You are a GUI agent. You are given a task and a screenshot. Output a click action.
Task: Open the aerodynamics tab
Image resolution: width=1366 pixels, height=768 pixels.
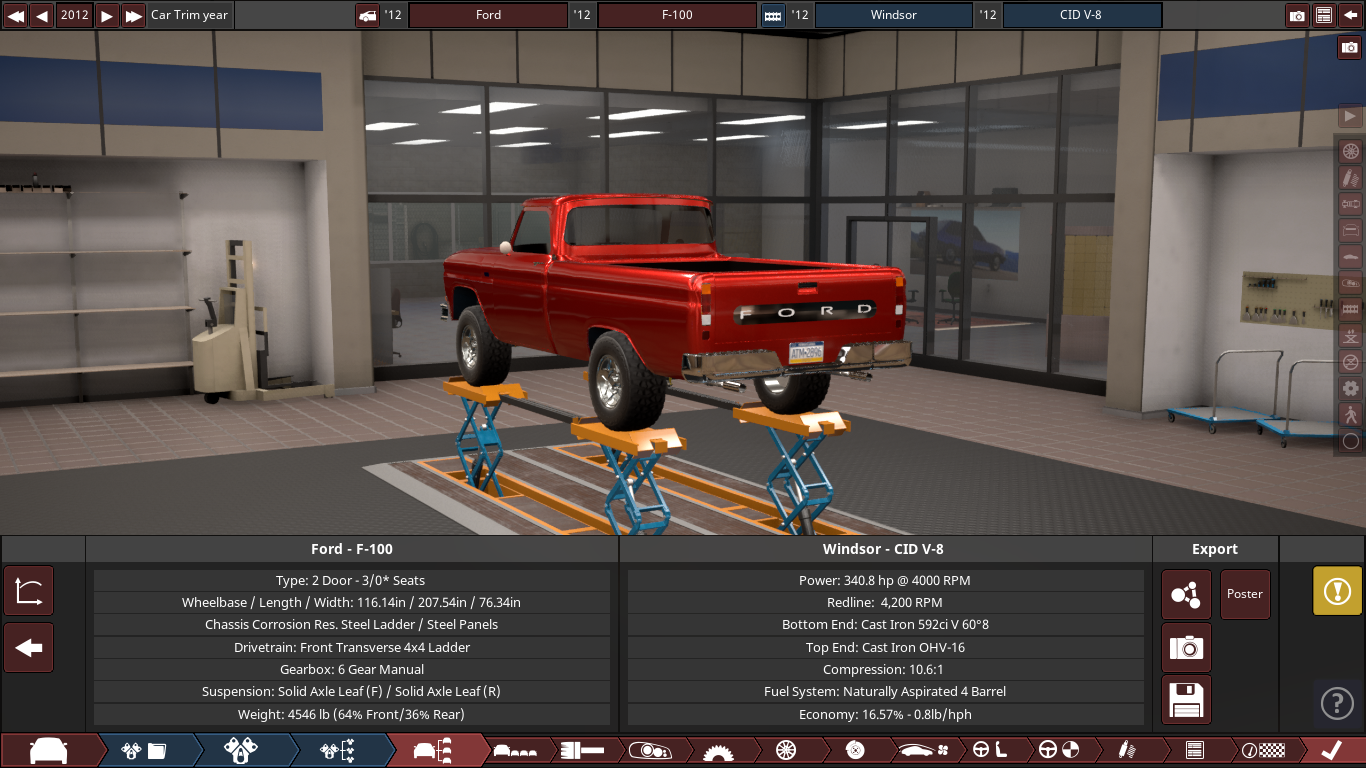[922, 751]
